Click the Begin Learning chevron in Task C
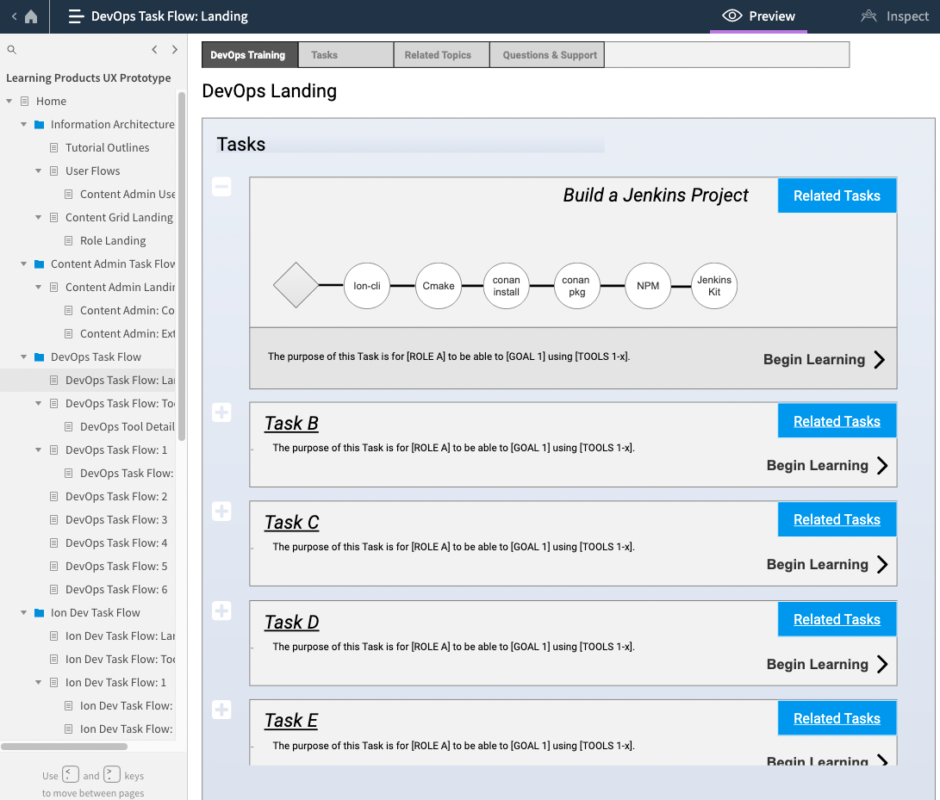The height and width of the screenshot is (800, 940). pos(882,564)
